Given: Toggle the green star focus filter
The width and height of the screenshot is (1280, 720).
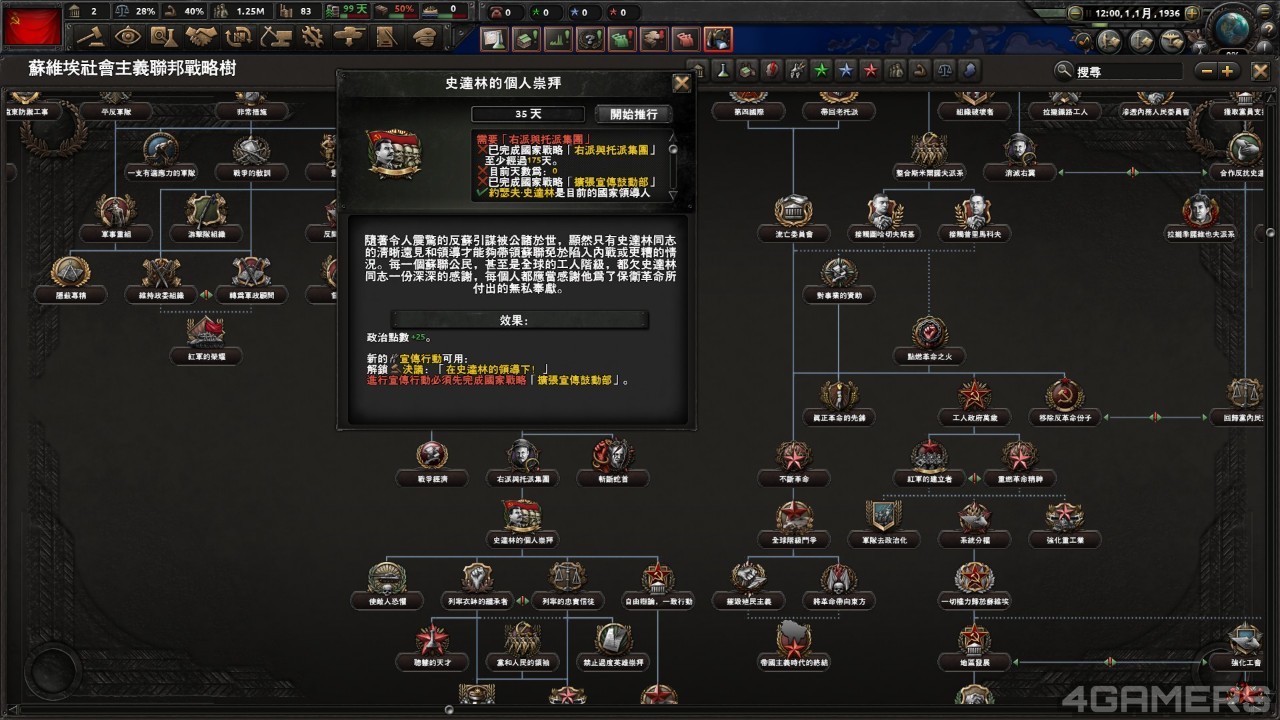Looking at the screenshot, I should coord(821,71).
